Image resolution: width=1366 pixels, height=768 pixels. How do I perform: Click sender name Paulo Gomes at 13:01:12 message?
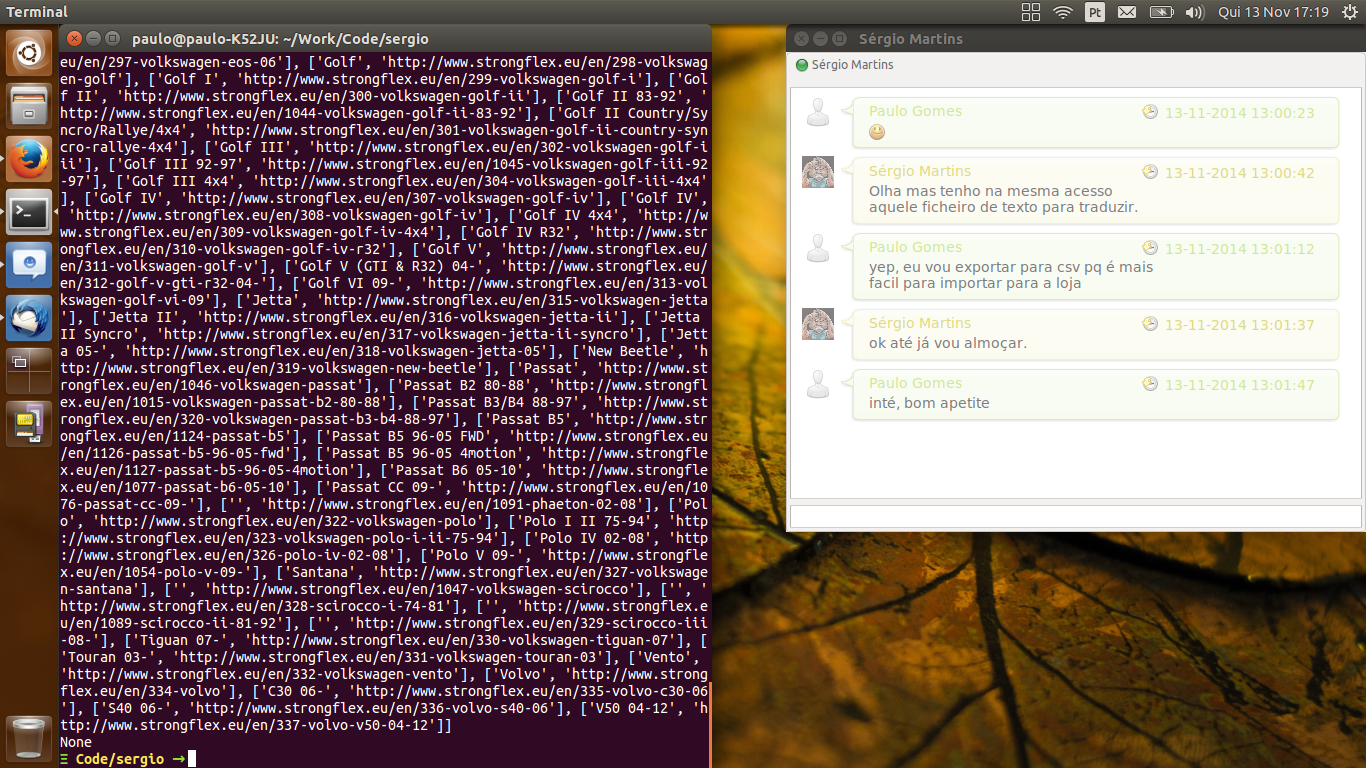tap(915, 247)
